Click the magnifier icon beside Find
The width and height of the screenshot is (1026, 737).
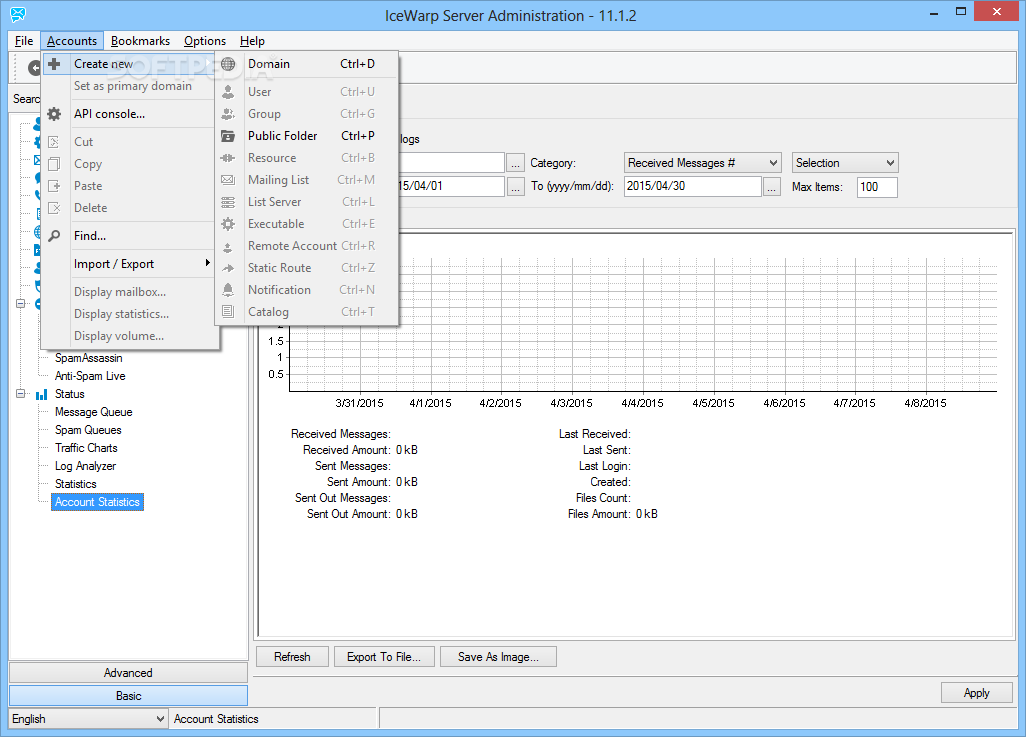(54, 236)
